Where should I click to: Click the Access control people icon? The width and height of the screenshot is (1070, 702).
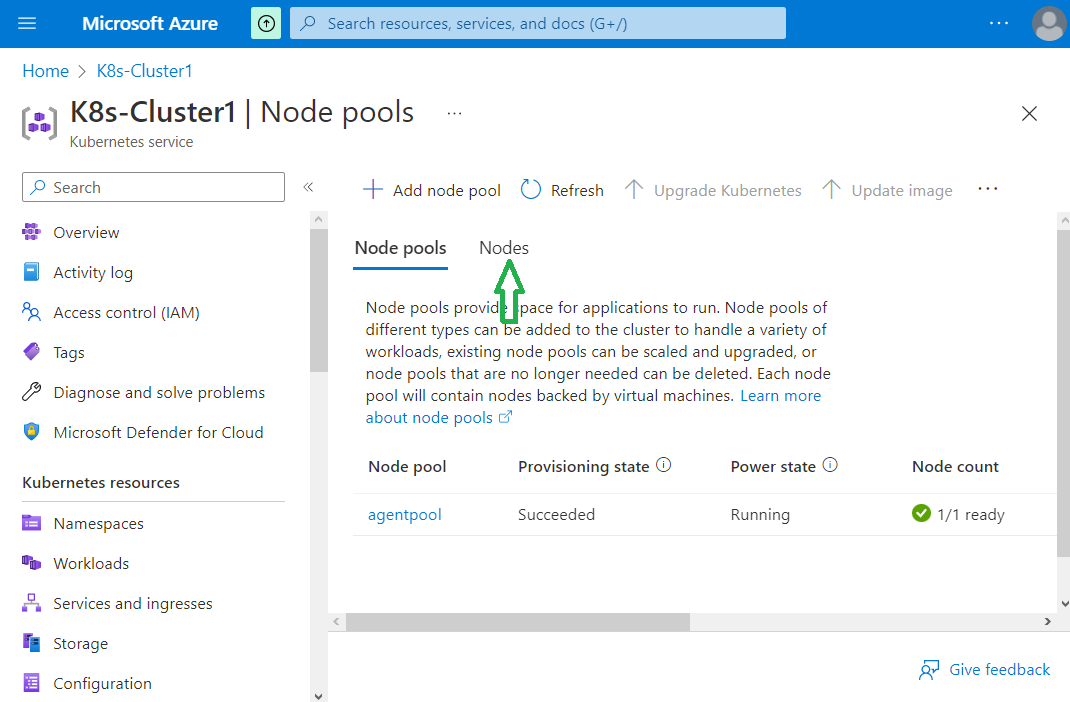tap(31, 312)
